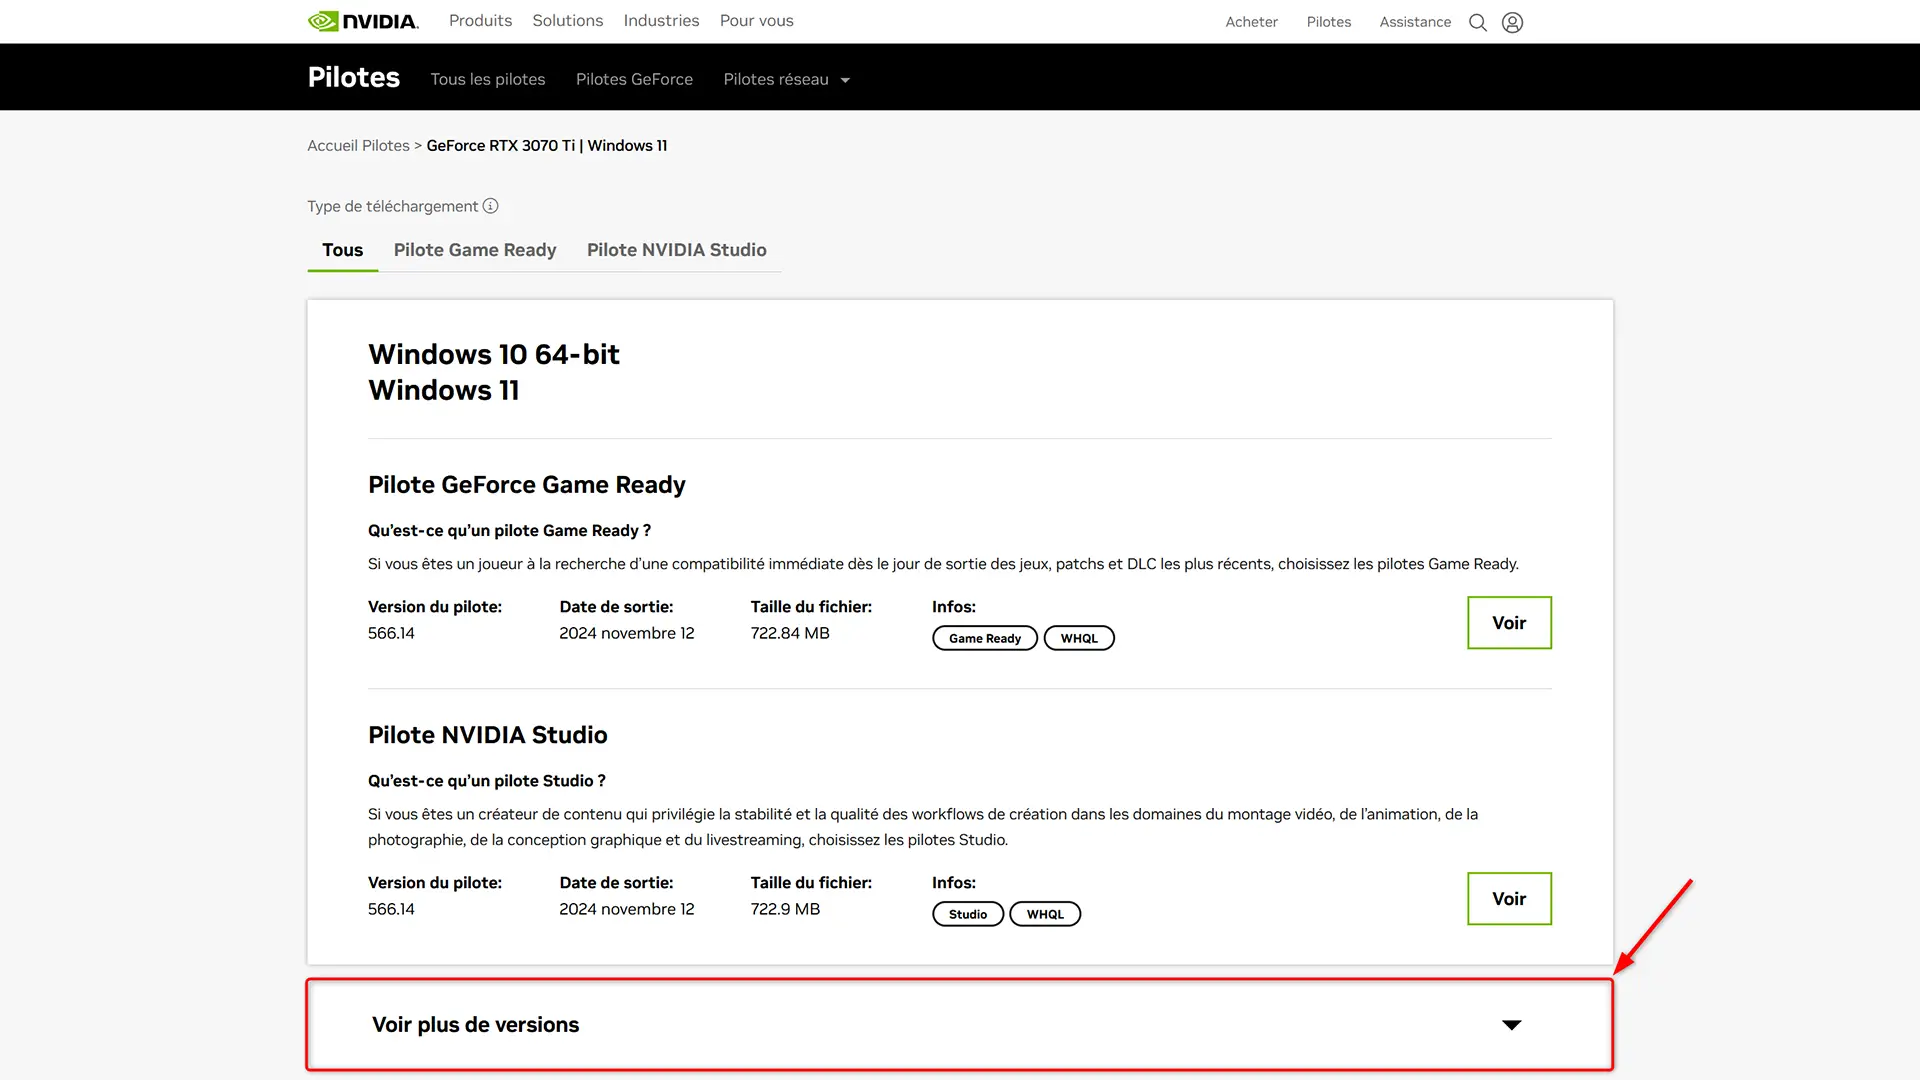Viewport: 1920px width, 1080px height.
Task: Click the Studio info badge
Action: point(968,914)
